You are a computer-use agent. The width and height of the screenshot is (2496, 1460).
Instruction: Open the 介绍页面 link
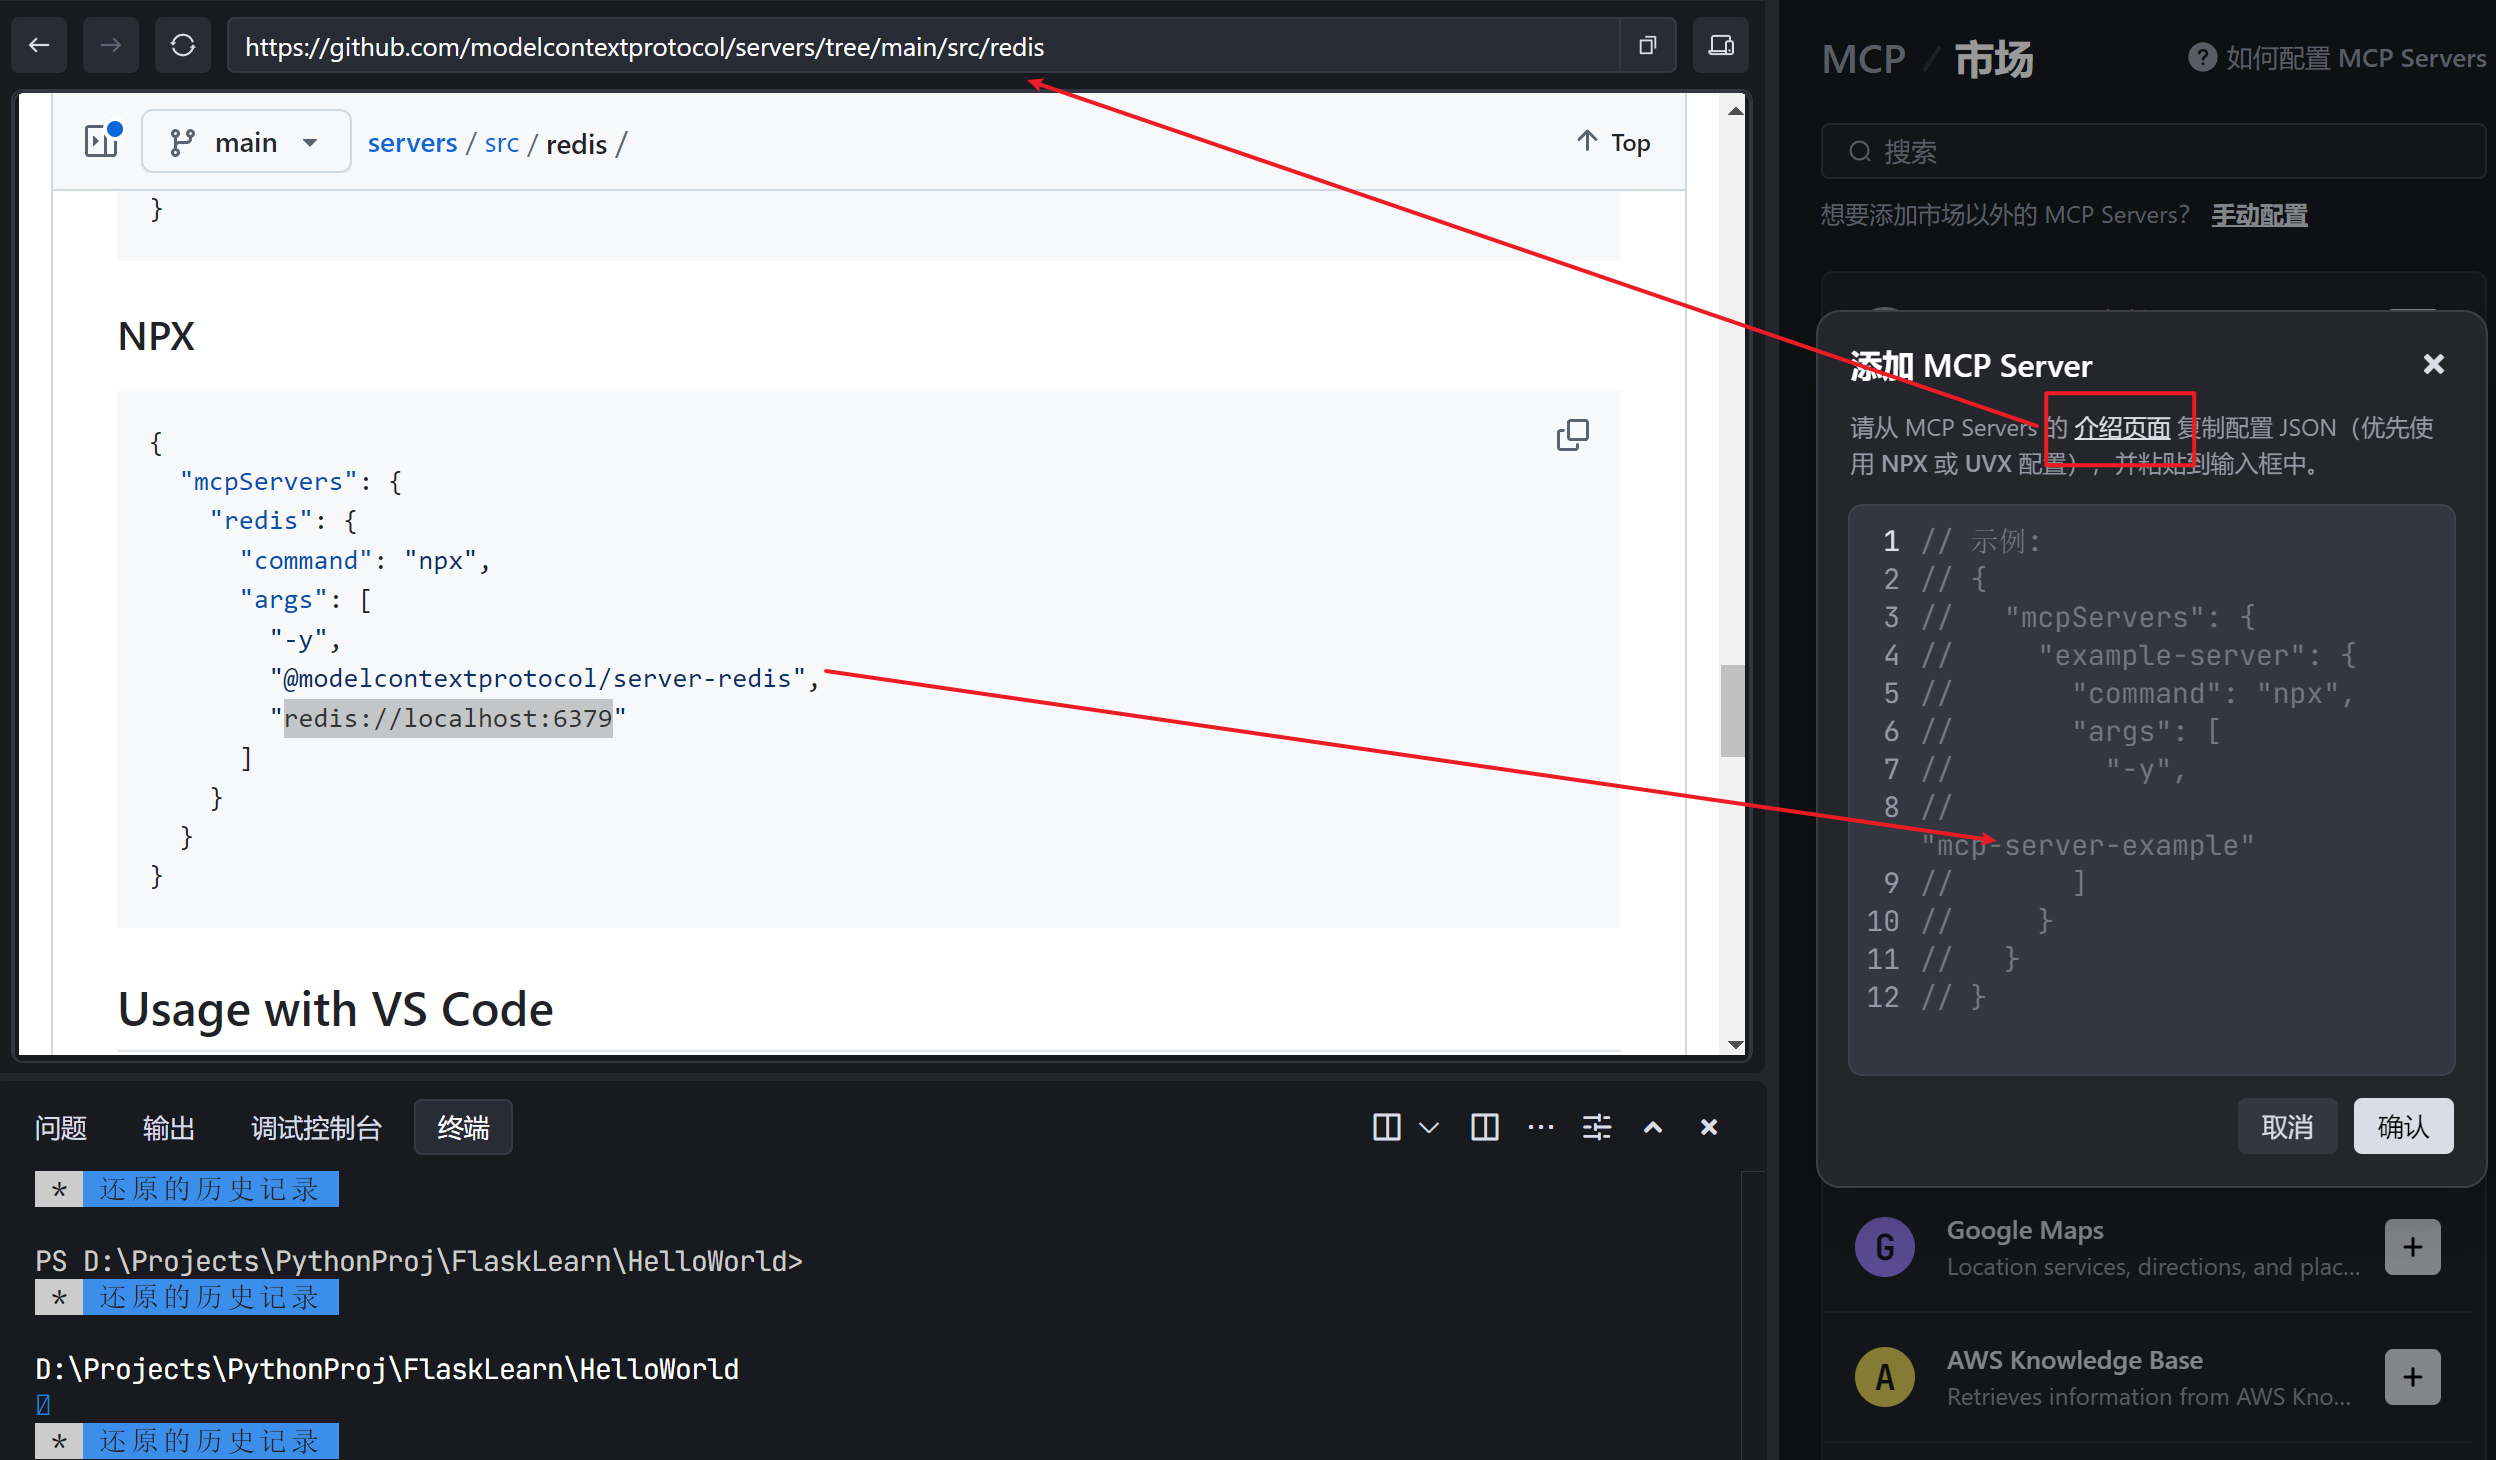(2122, 428)
